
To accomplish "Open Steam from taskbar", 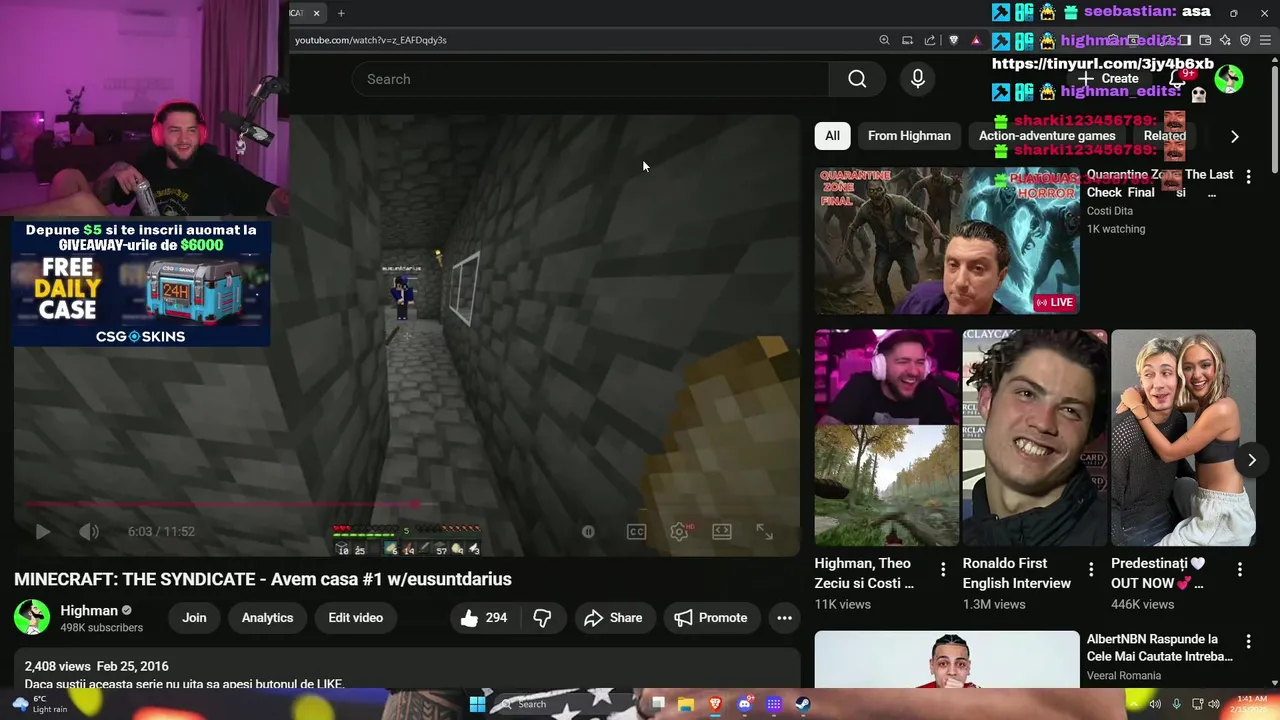I will point(803,704).
